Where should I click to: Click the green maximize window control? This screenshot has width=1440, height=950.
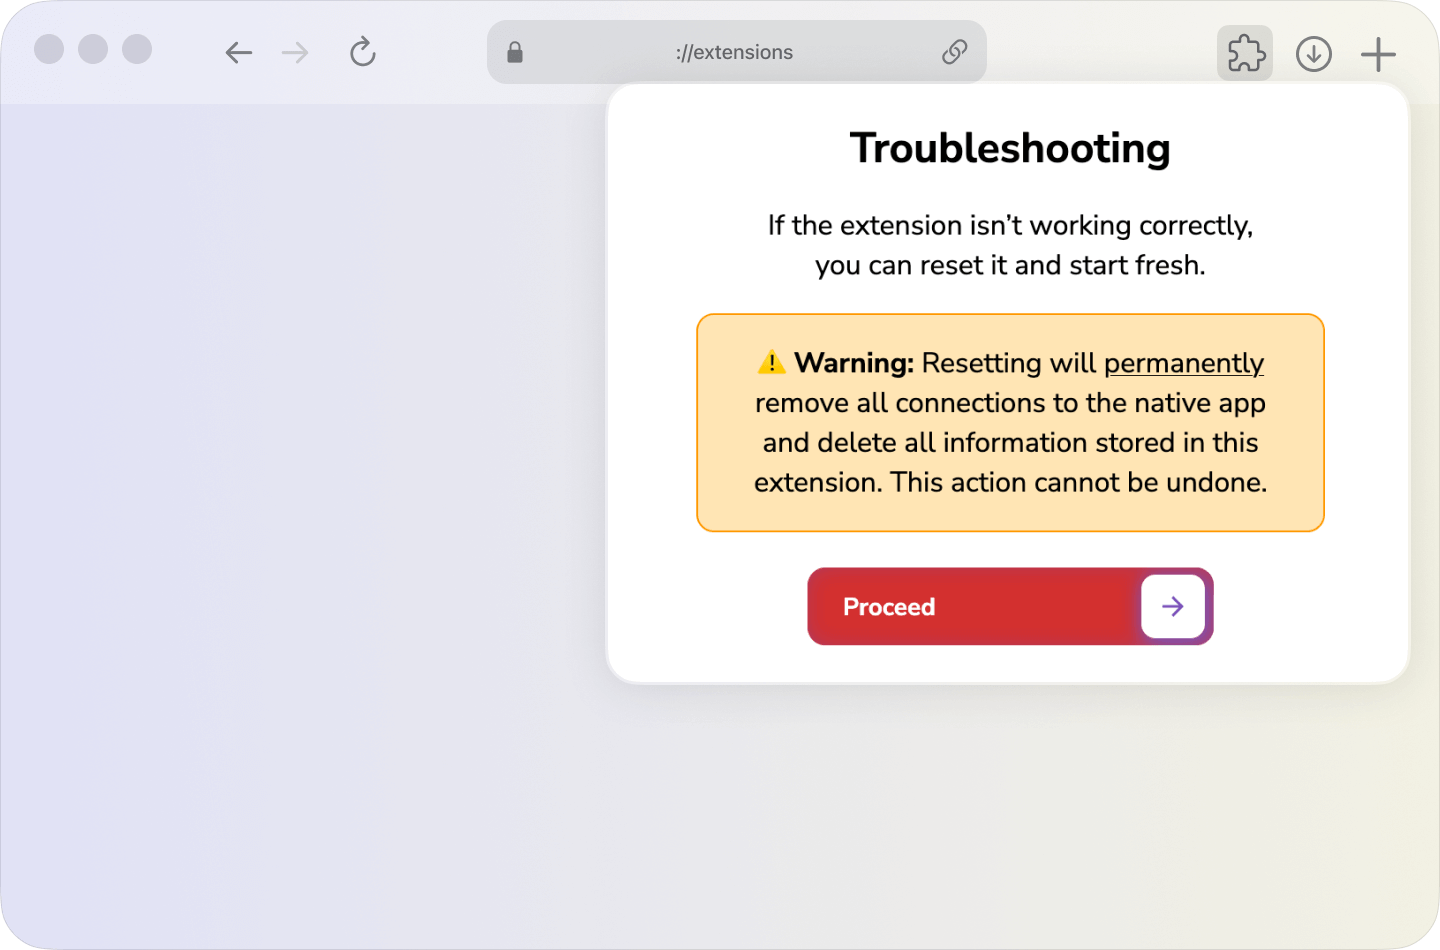(136, 48)
